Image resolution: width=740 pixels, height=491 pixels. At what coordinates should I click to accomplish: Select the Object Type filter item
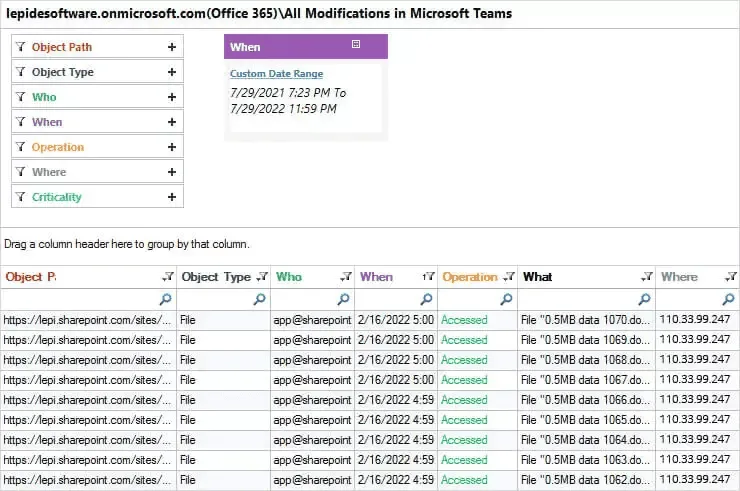point(63,72)
